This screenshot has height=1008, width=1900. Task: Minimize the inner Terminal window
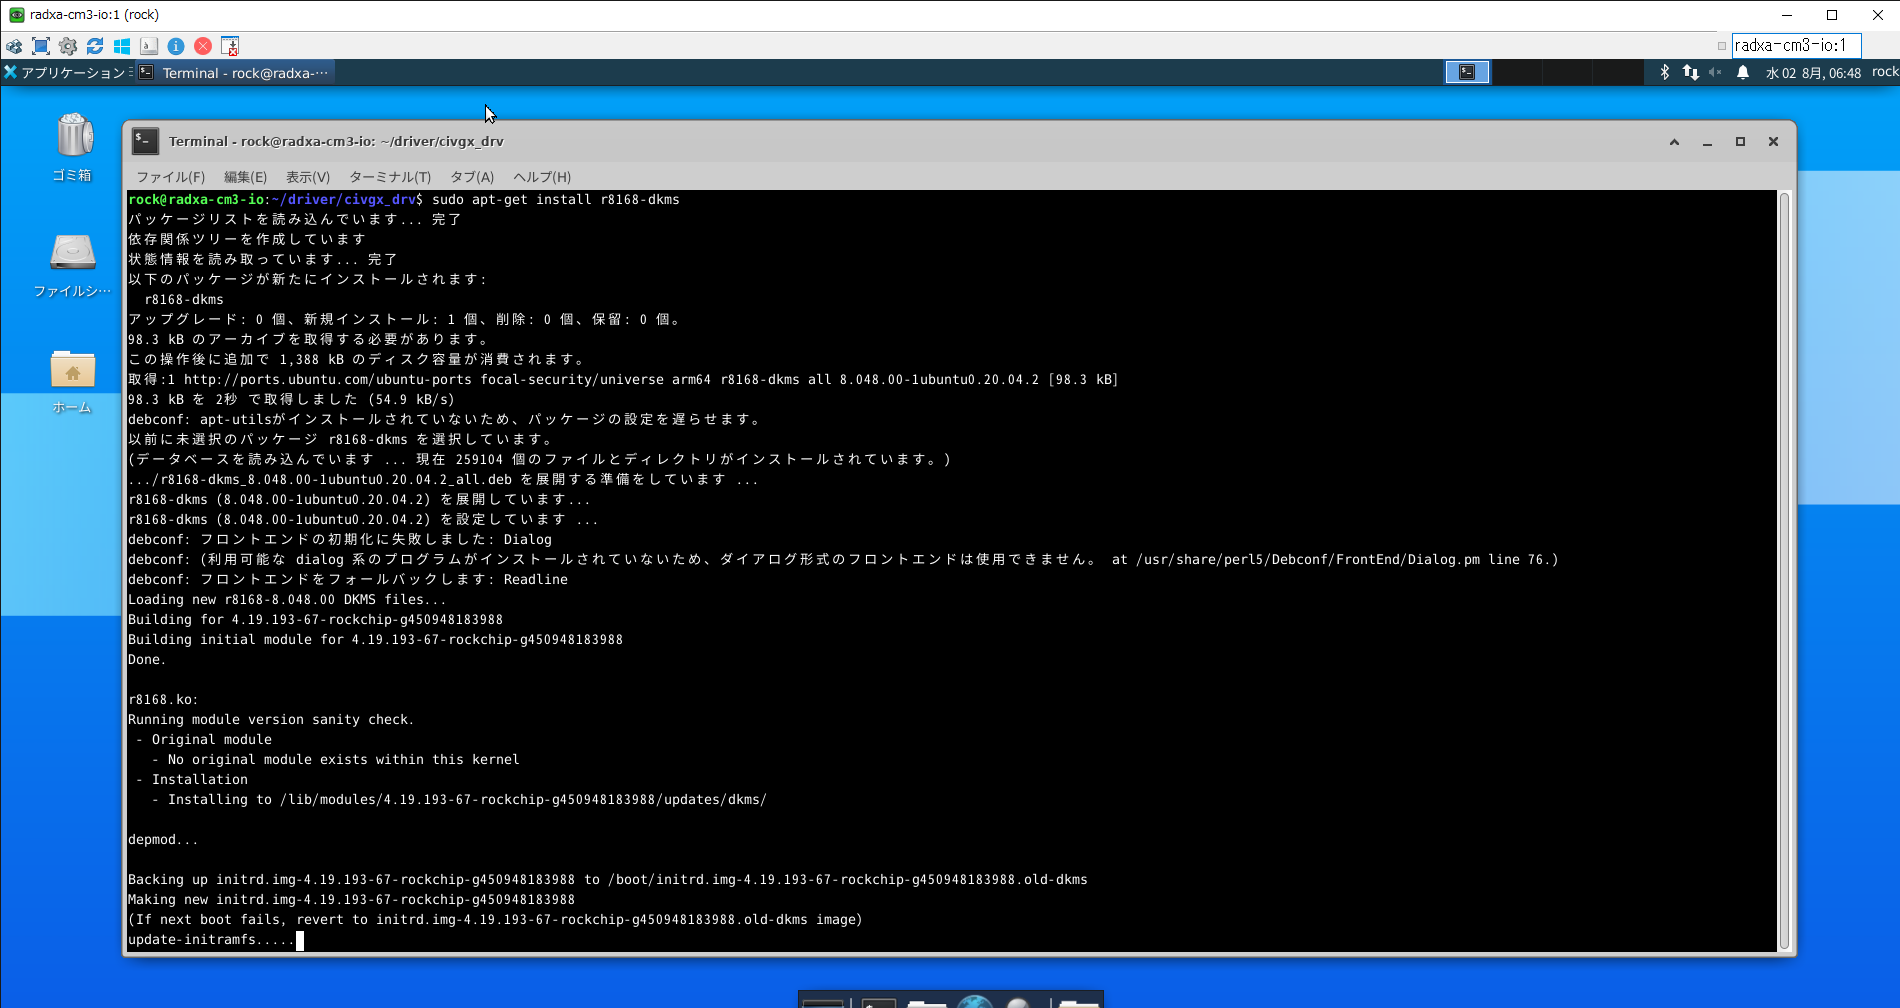click(1707, 142)
